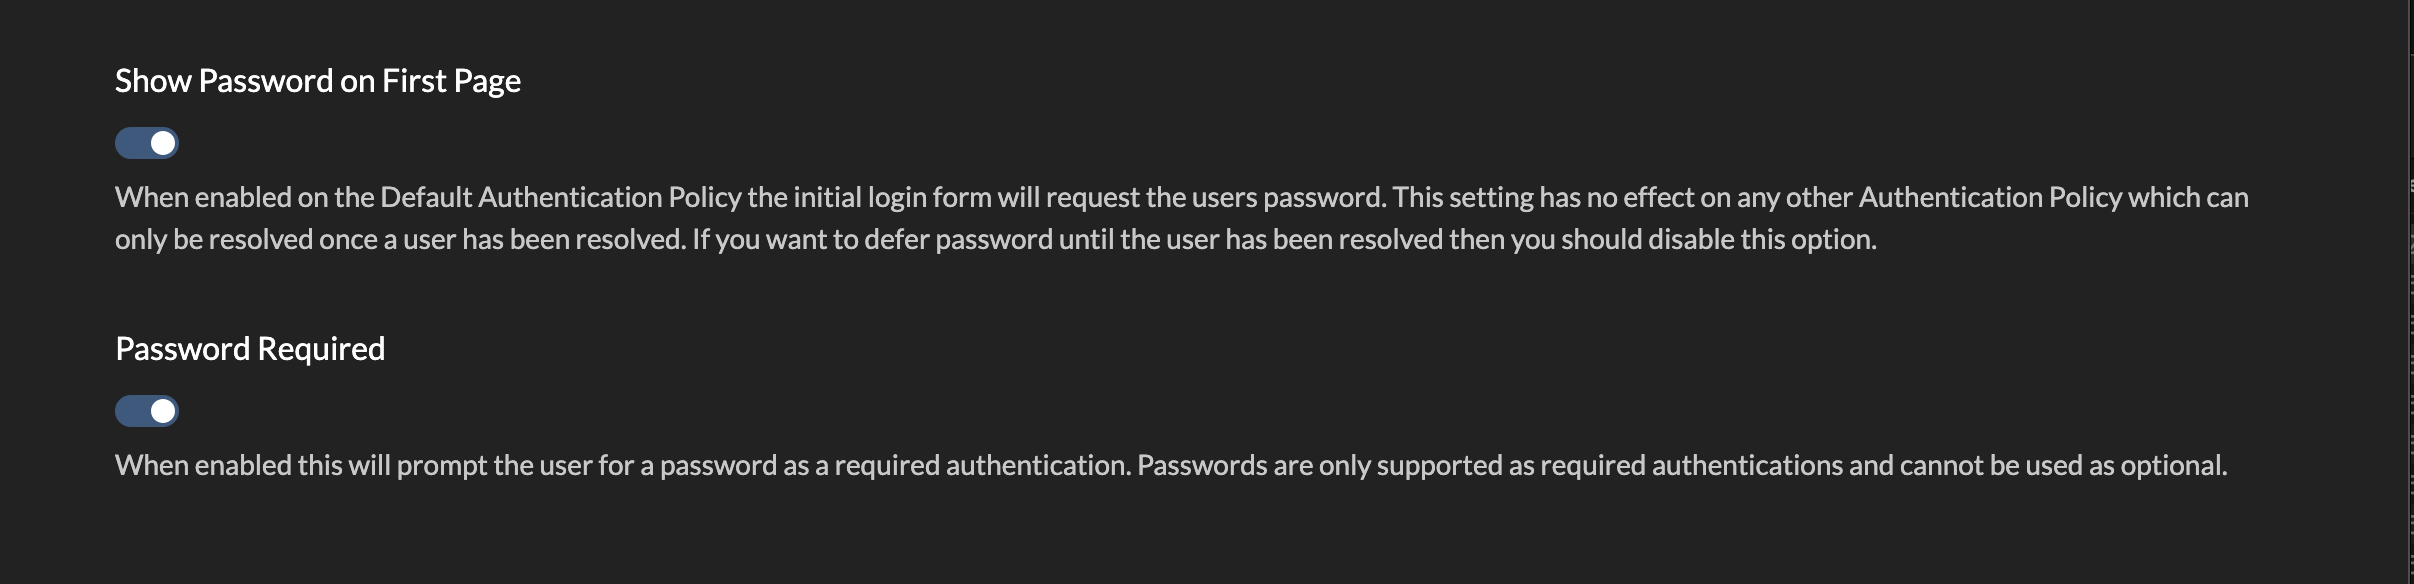The image size is (2414, 584).
Task: Click the "Password Required" heading
Action: pos(250,349)
